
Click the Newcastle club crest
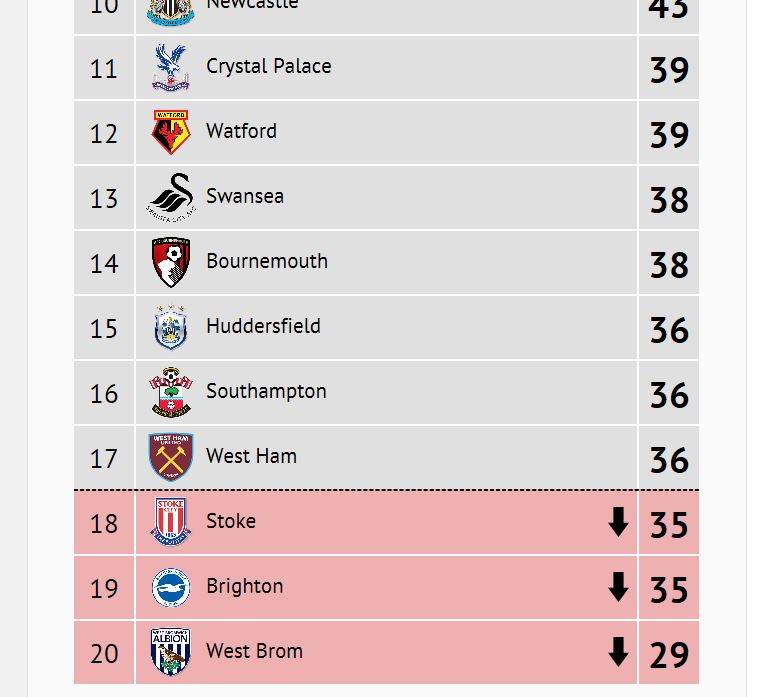[170, 12]
